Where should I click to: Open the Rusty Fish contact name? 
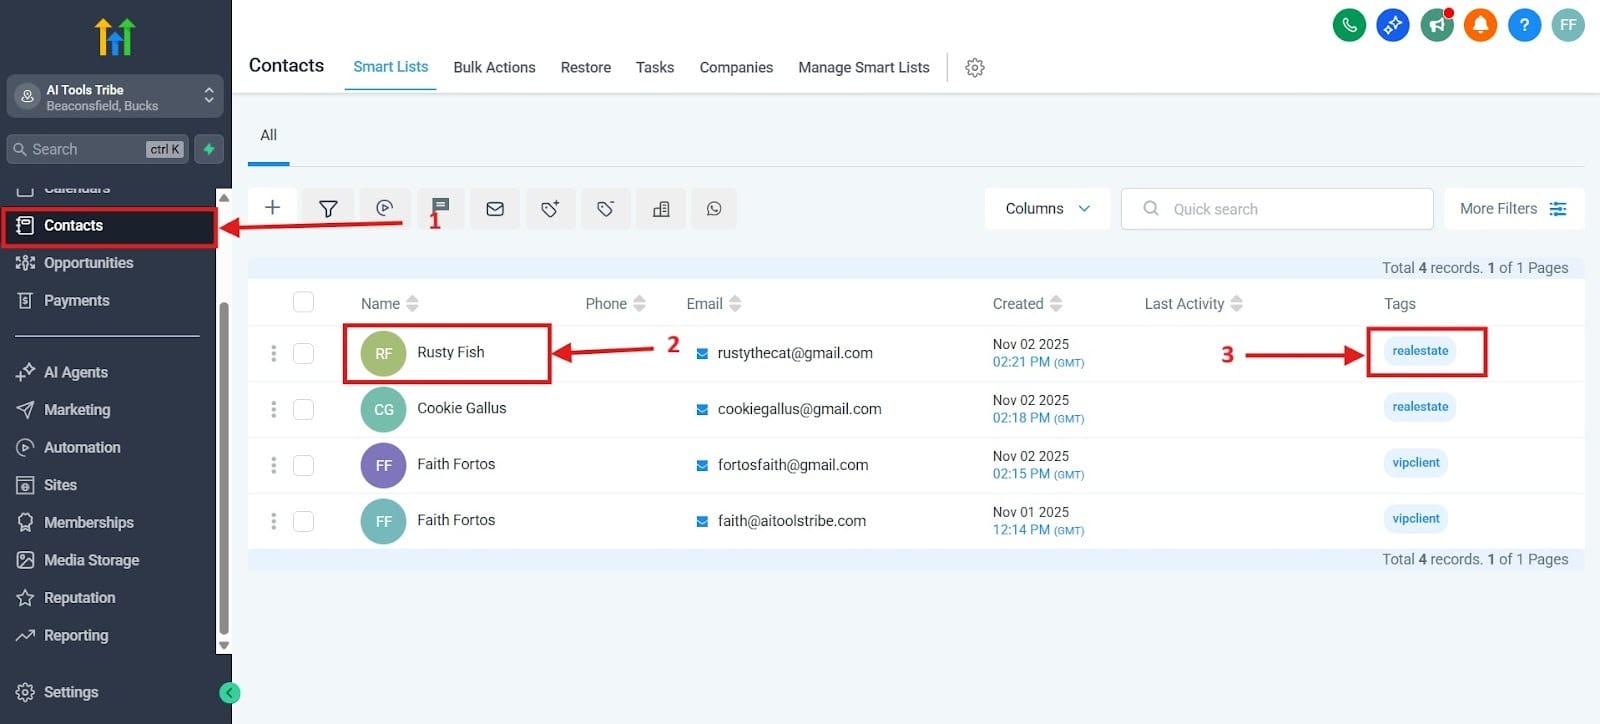(x=450, y=352)
